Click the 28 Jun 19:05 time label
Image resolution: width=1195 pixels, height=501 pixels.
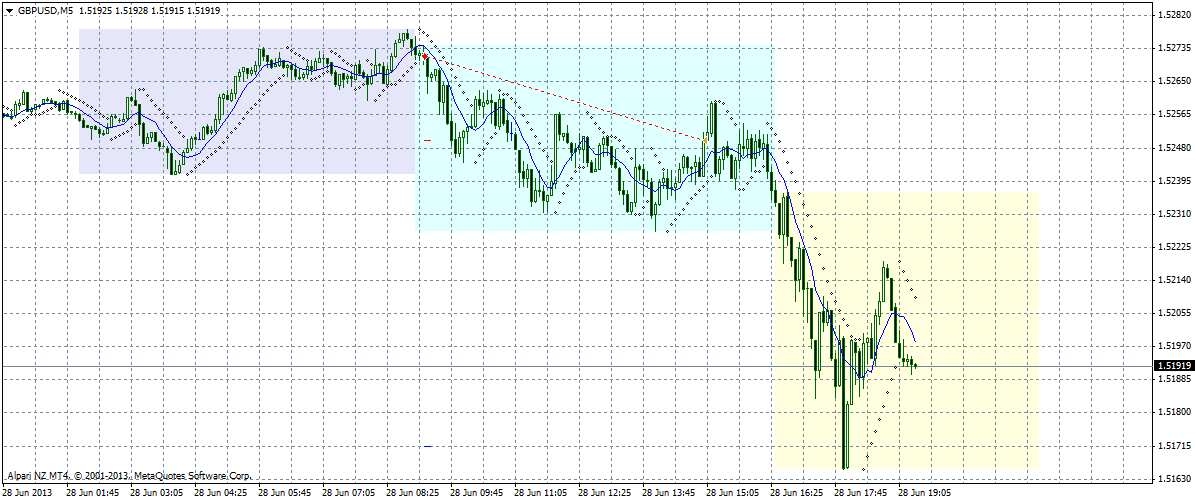pos(924,493)
